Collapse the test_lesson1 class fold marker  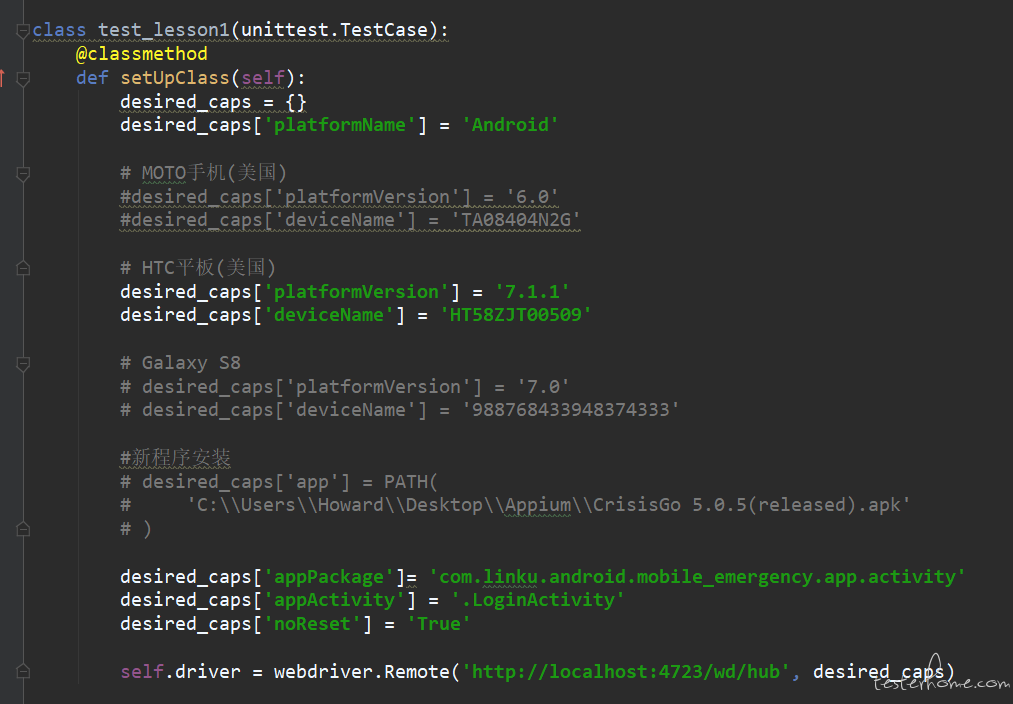(x=23, y=30)
